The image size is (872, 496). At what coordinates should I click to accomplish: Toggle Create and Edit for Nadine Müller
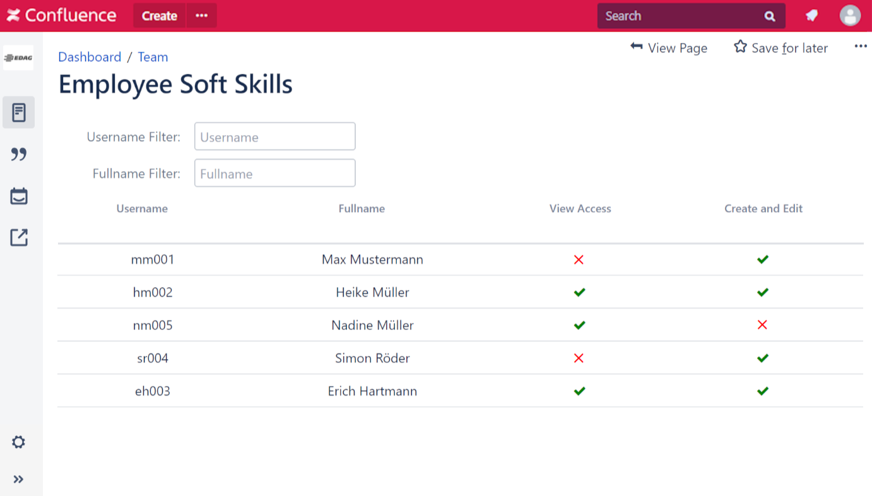(762, 325)
